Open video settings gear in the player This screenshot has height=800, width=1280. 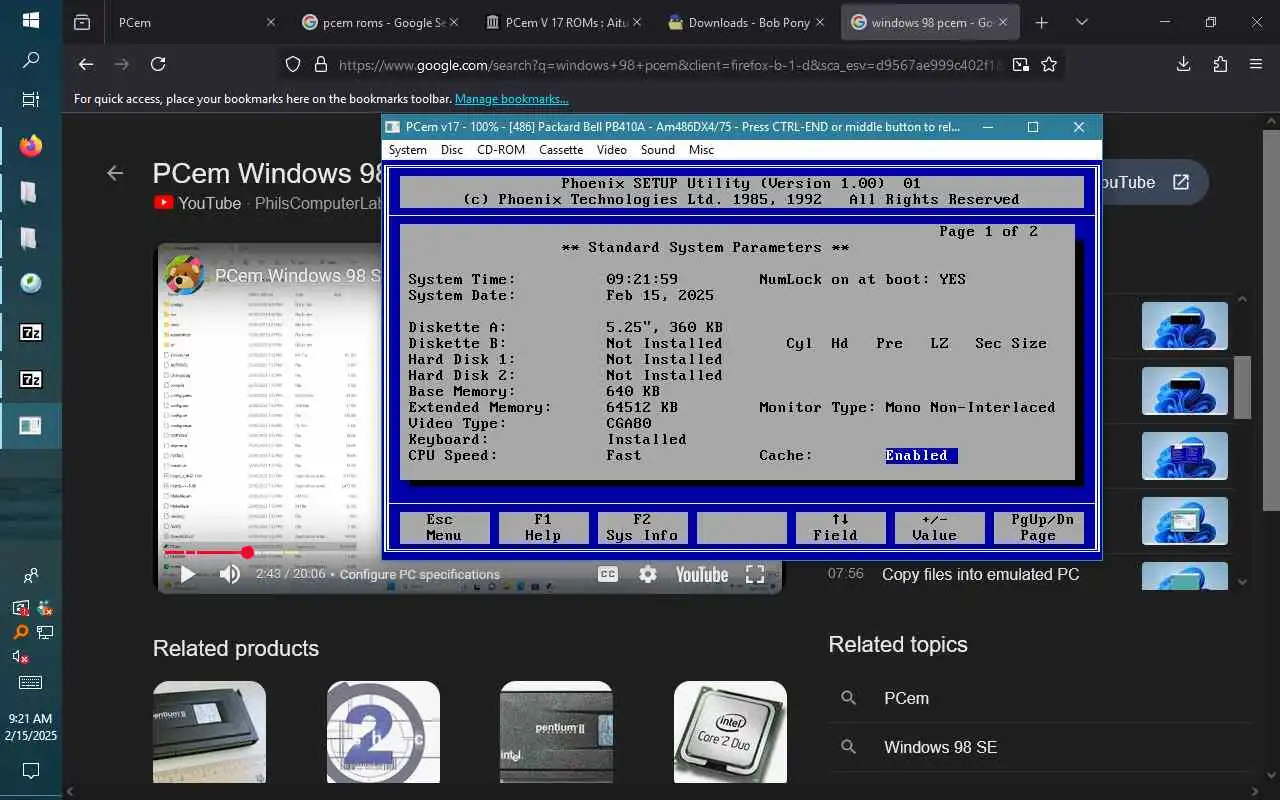[648, 574]
